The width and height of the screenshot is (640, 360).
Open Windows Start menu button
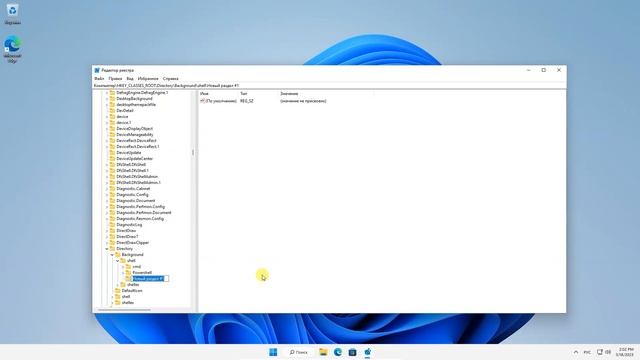tap(273, 352)
